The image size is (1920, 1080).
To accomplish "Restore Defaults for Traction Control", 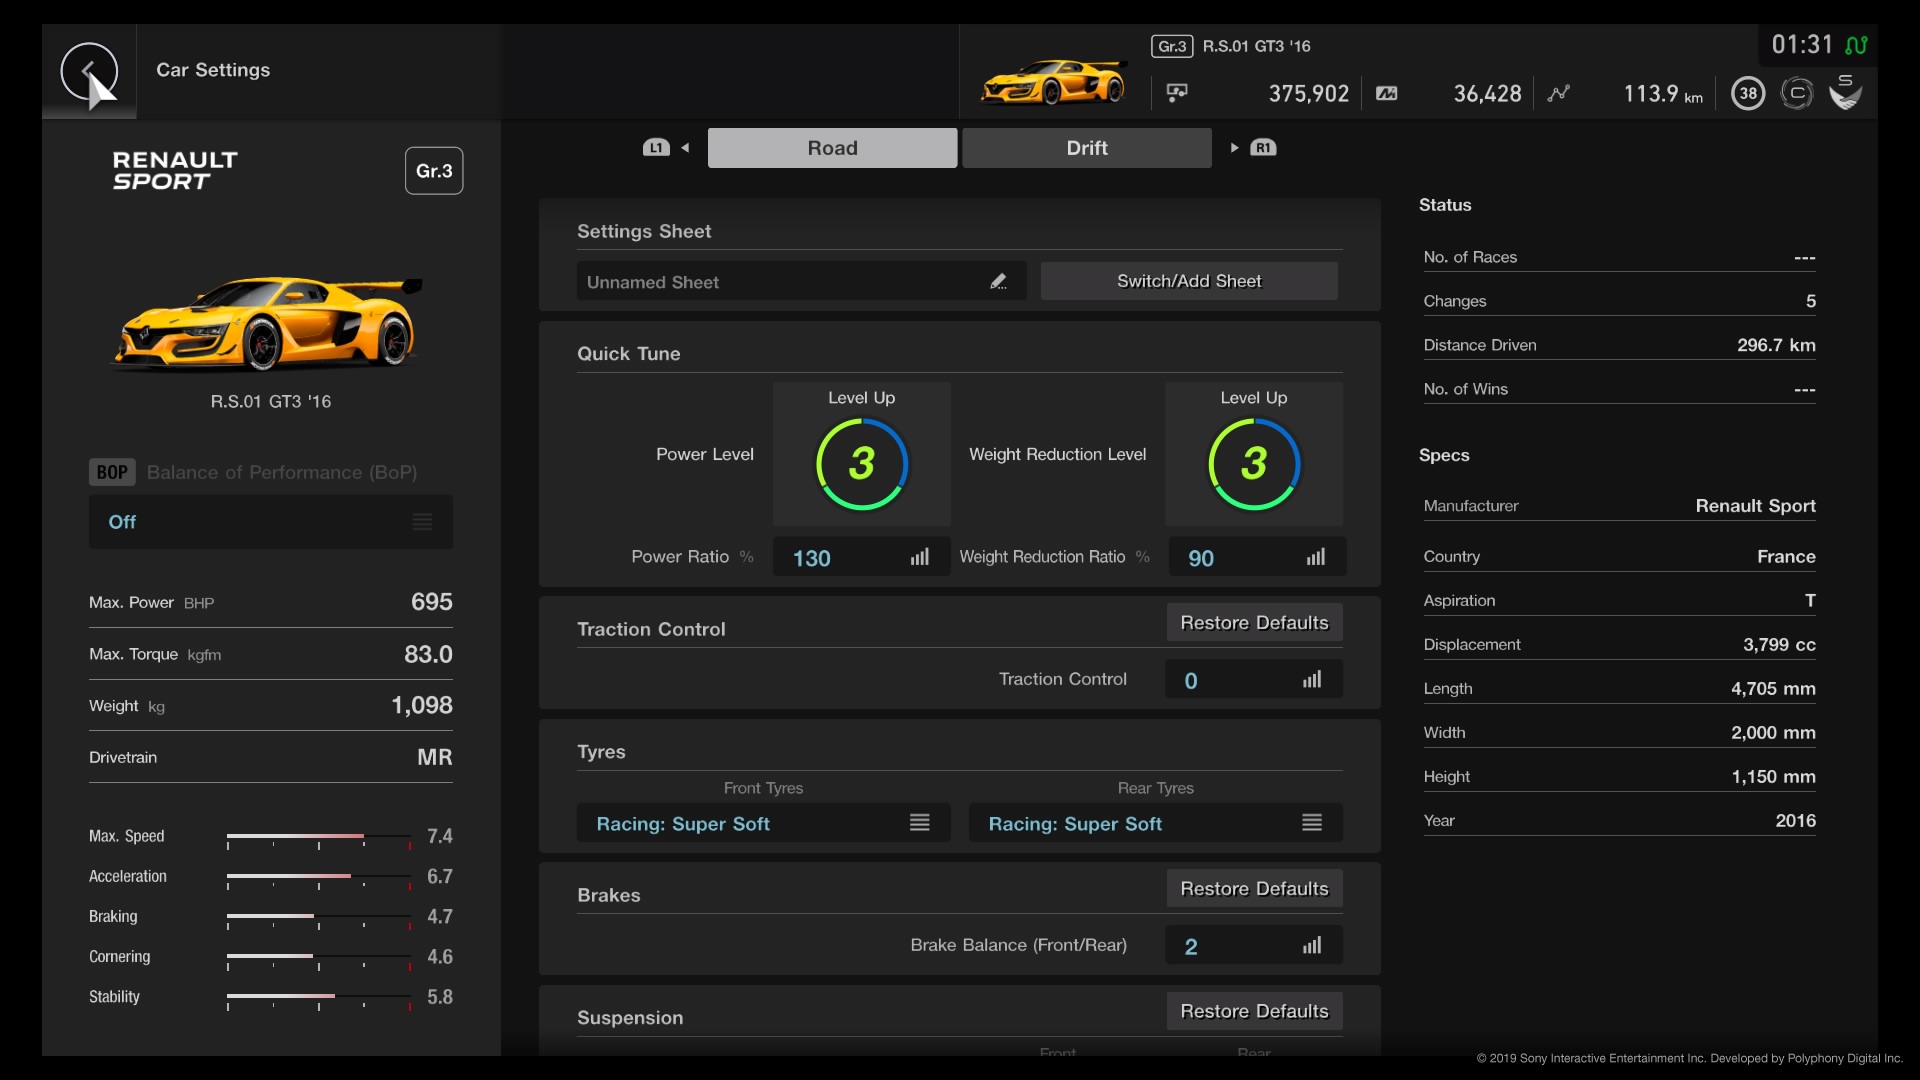I will point(1254,623).
